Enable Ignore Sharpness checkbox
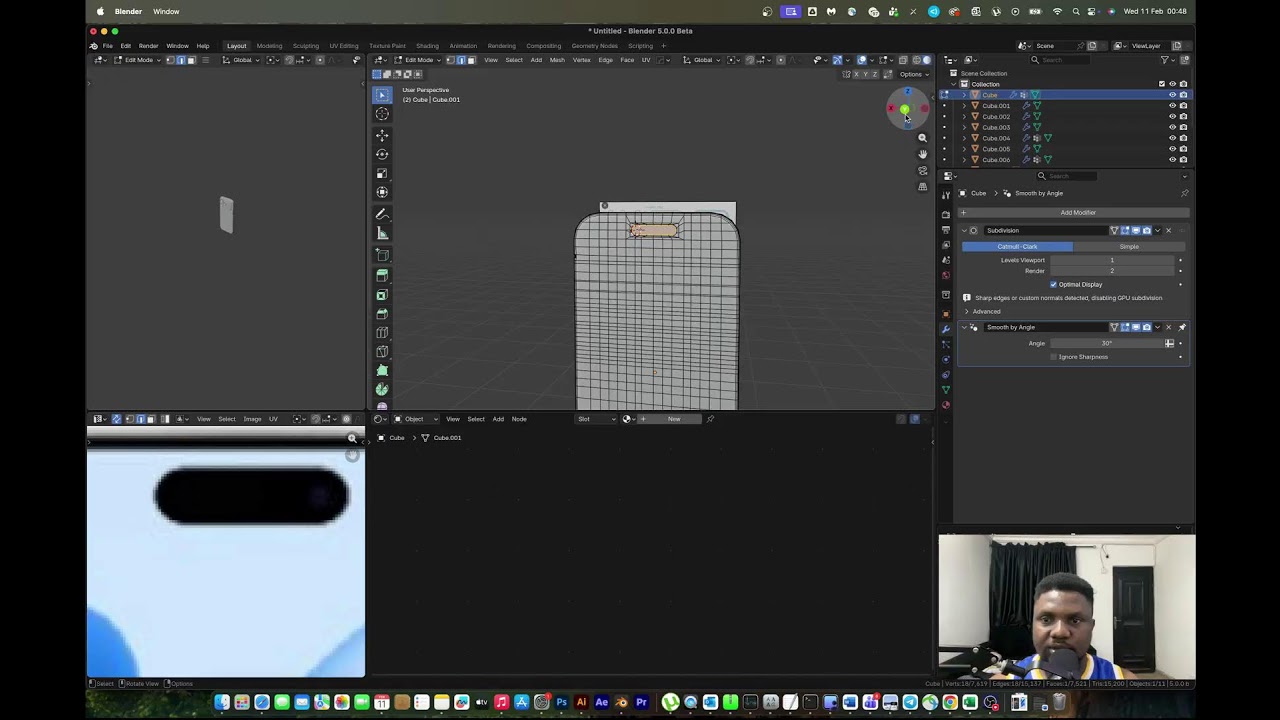 pos(1053,357)
